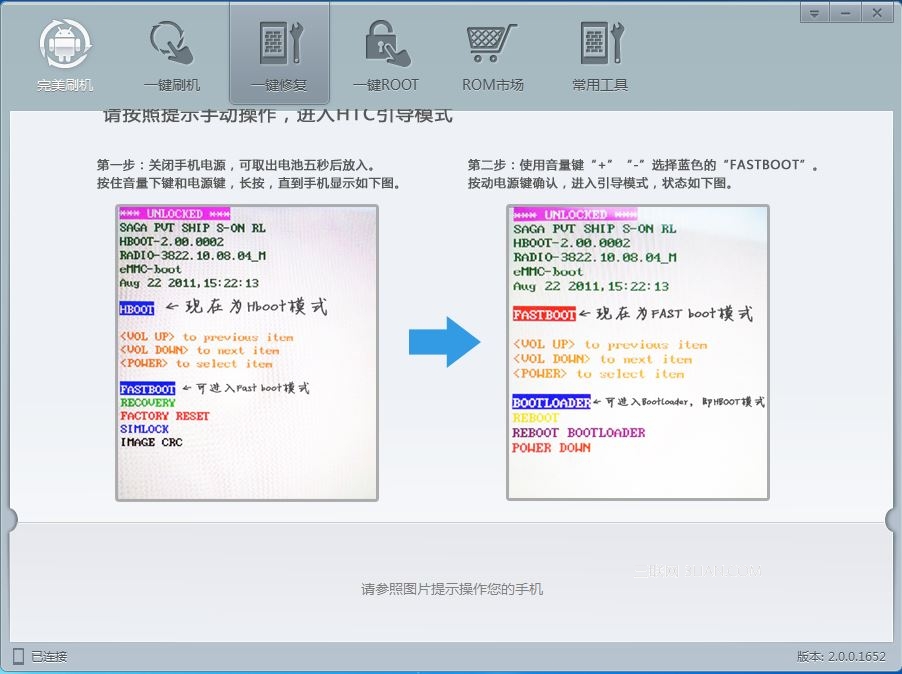The height and width of the screenshot is (674, 902).
Task: Click the right edge round page handle
Action: point(893,519)
